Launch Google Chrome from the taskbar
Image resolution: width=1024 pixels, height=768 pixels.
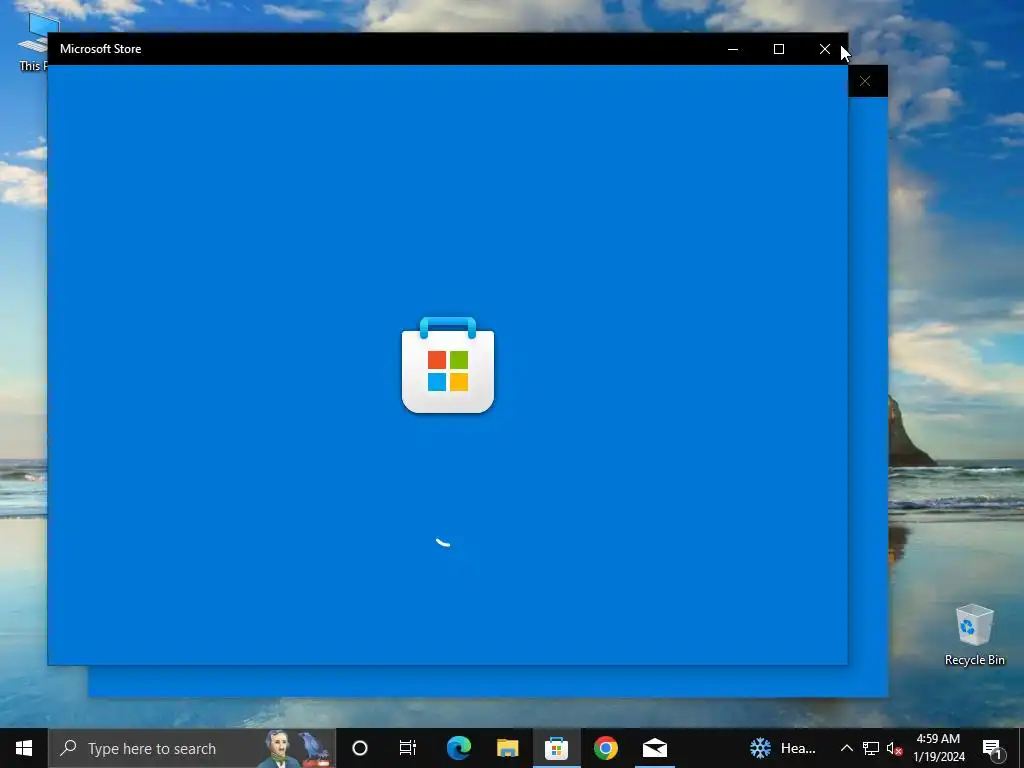pyautogui.click(x=605, y=748)
